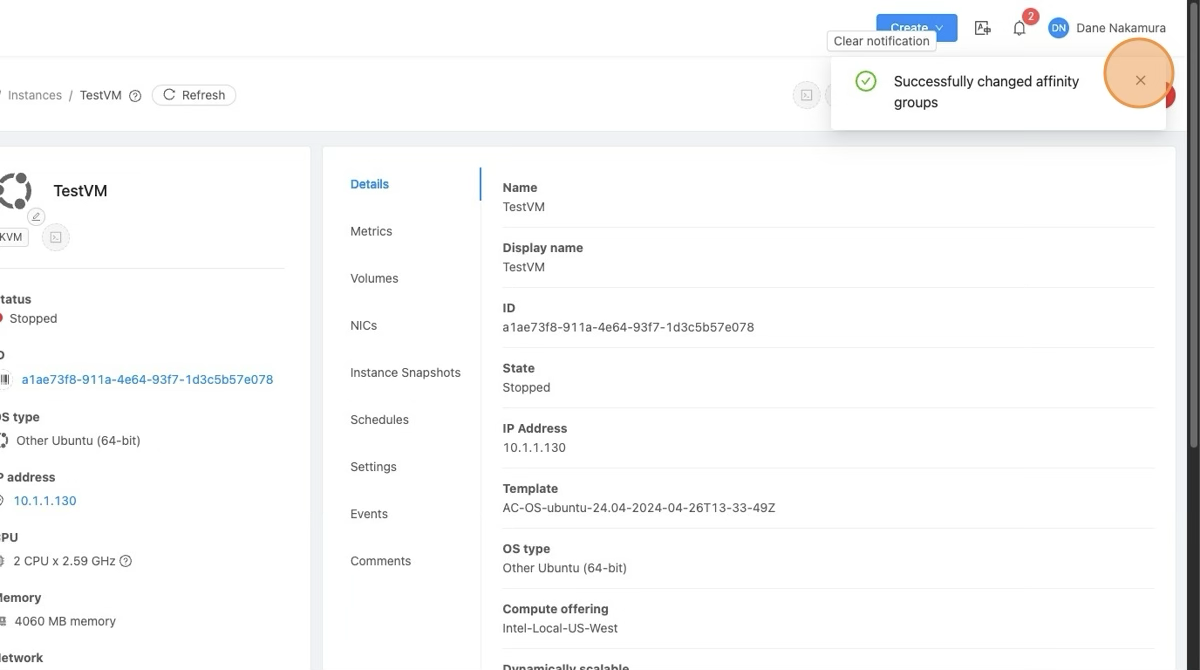Refresh the instance page
Screen dimensions: 1200x670
coord(194,95)
